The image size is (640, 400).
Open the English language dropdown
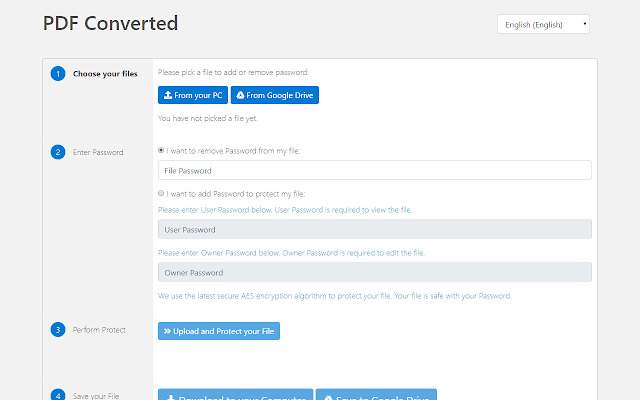543,24
